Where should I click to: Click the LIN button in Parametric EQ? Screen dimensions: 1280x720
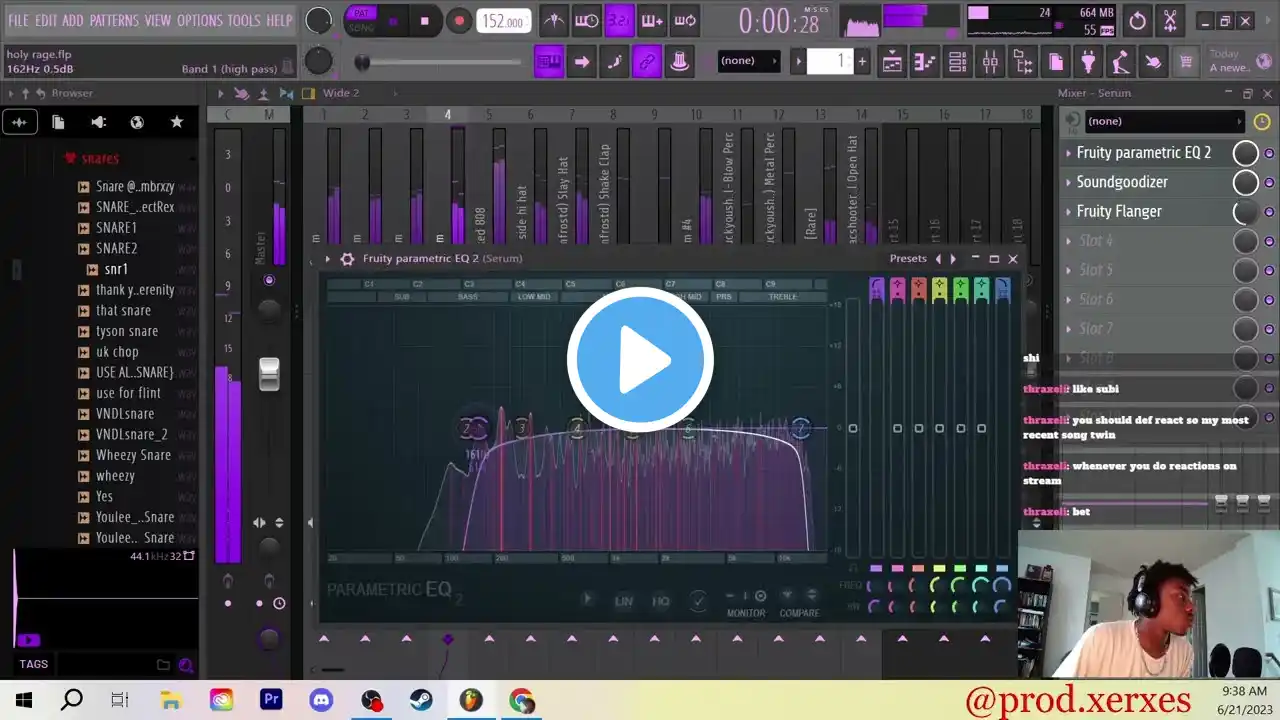click(624, 601)
